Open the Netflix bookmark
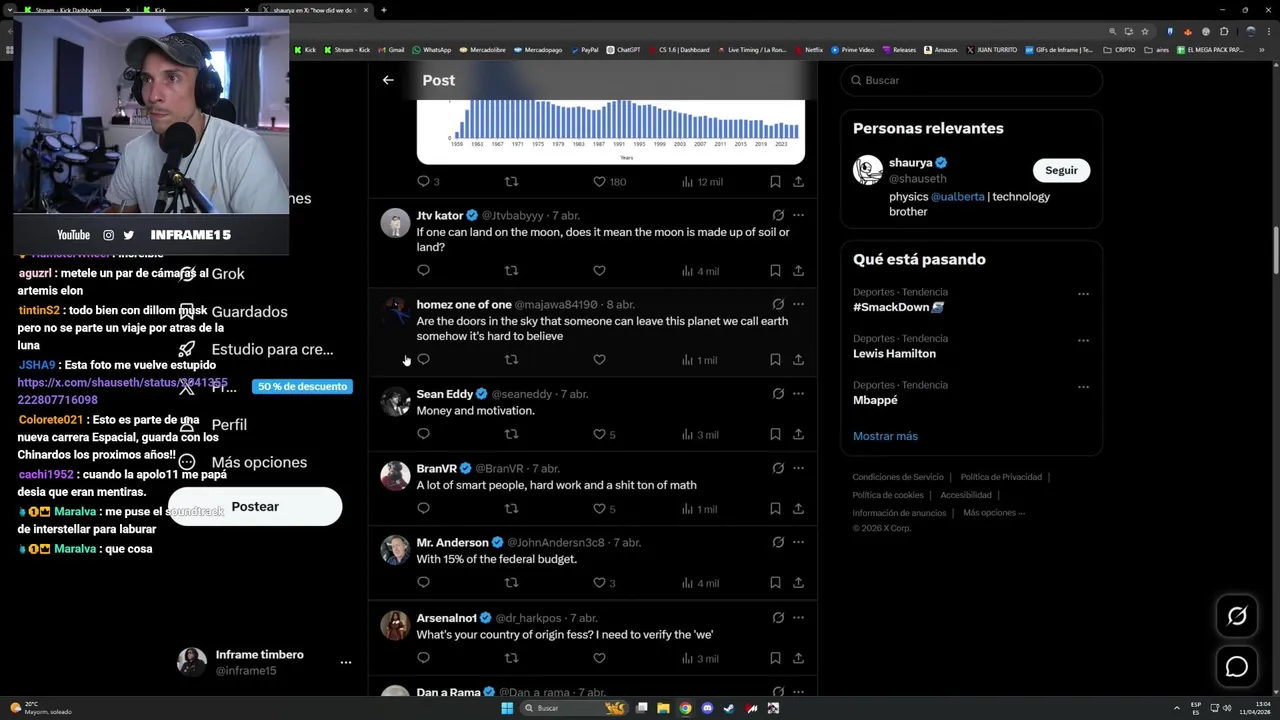 point(808,49)
